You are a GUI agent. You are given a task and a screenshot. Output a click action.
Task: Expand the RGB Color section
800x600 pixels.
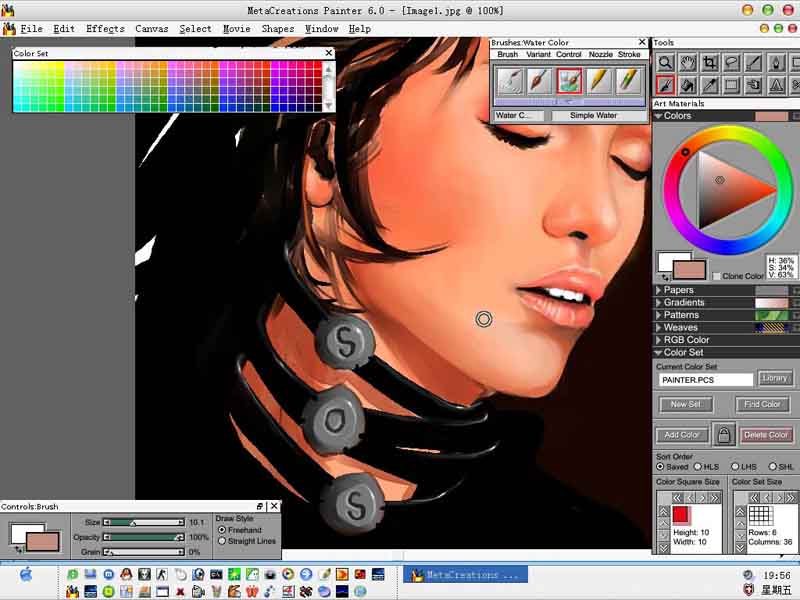tap(659, 340)
